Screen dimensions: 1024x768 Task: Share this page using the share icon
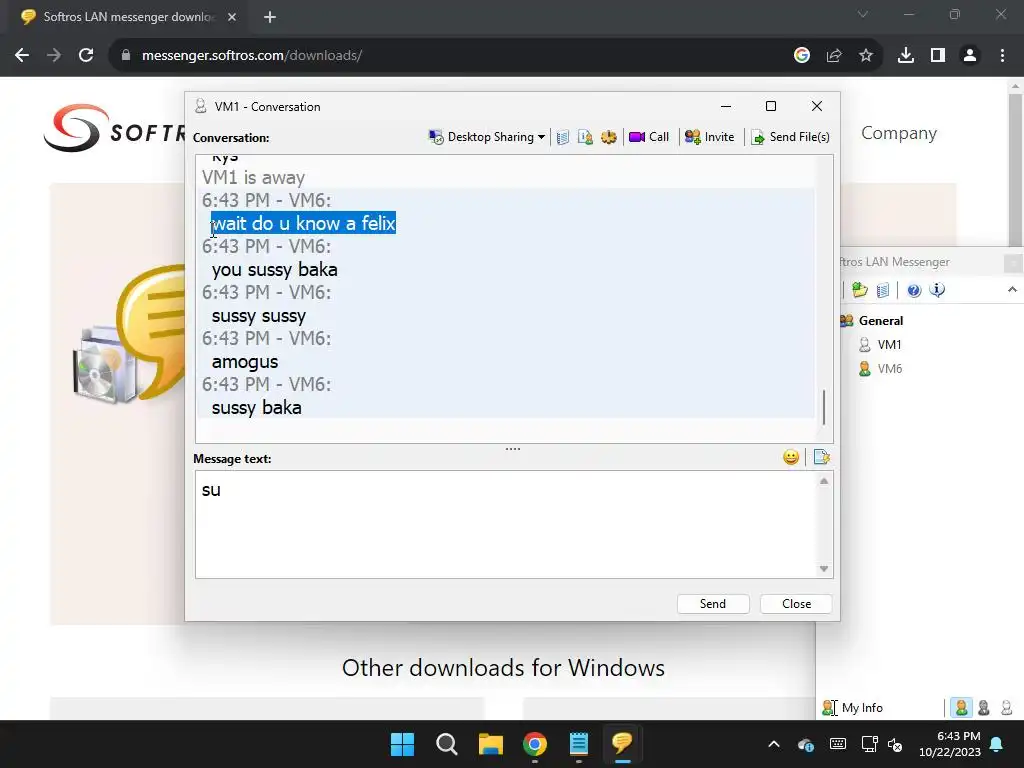click(x=834, y=56)
